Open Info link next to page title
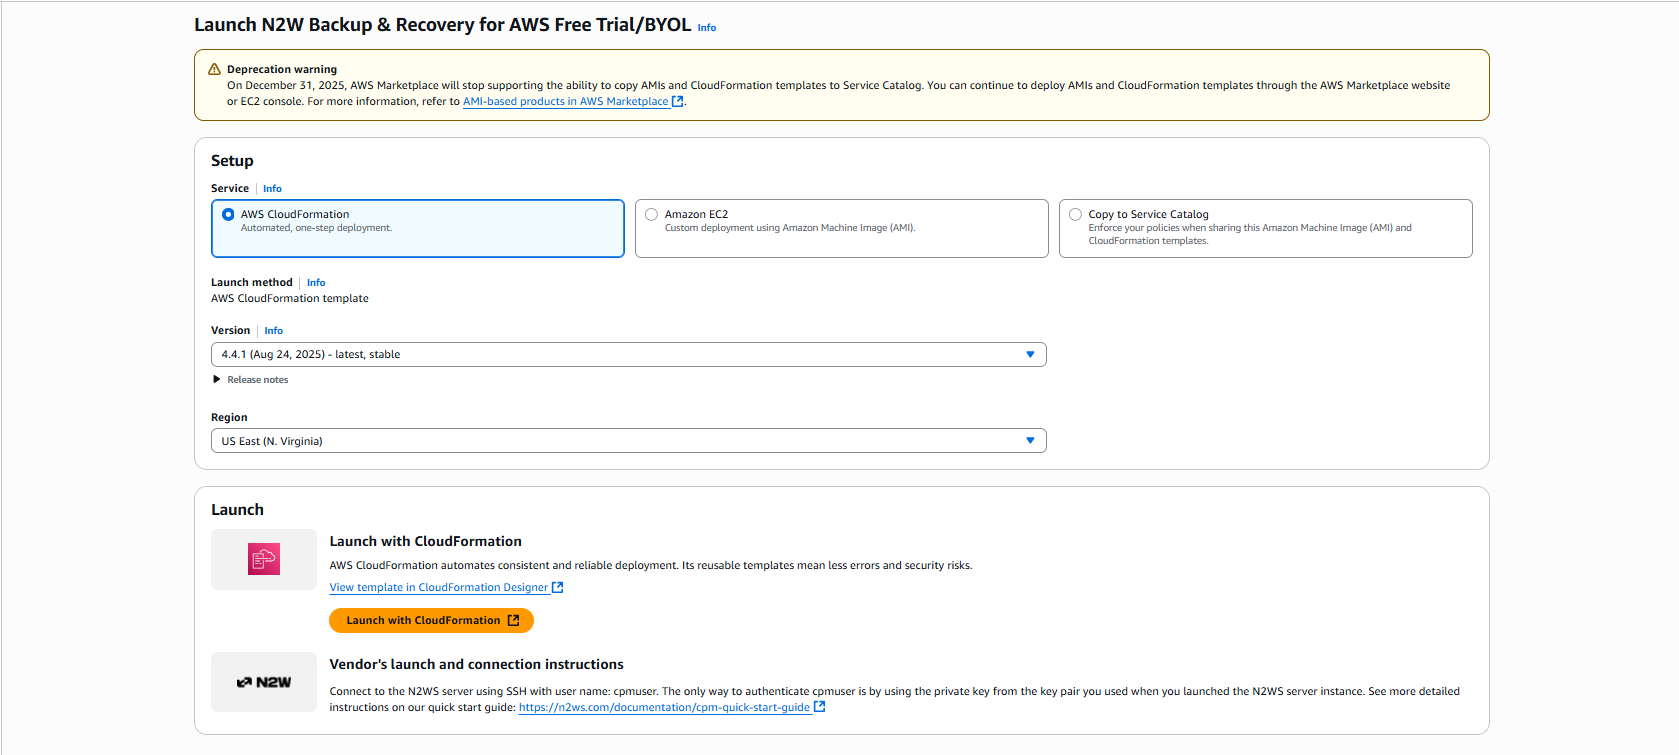The image size is (1679, 755). (707, 28)
